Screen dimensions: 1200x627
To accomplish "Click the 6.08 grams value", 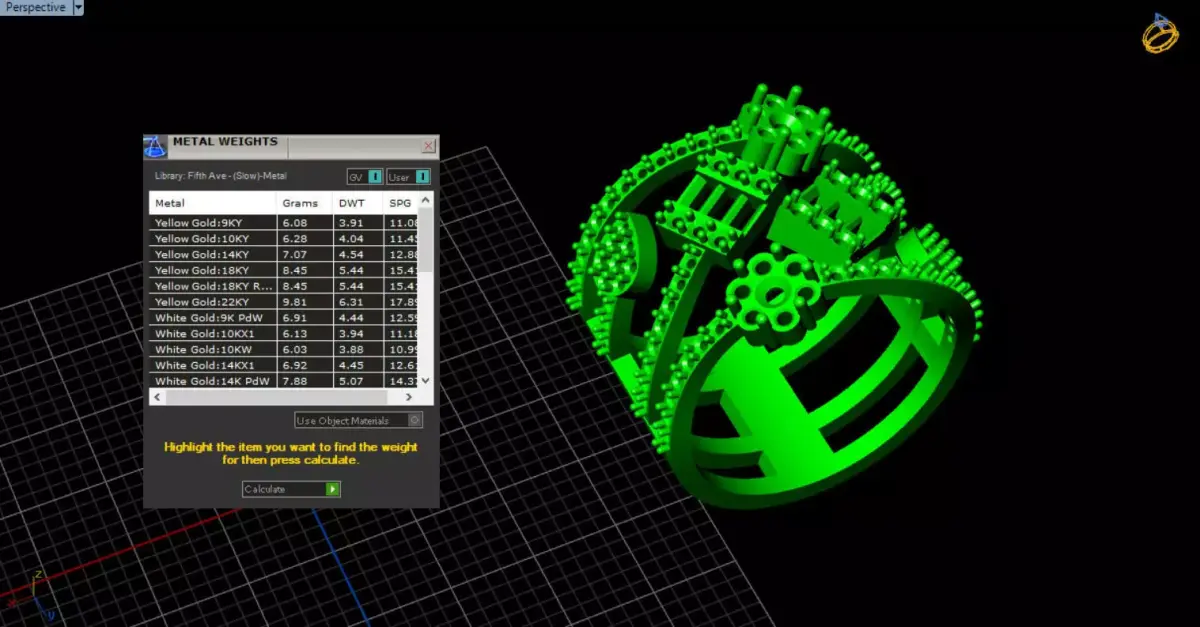I will (x=294, y=222).
